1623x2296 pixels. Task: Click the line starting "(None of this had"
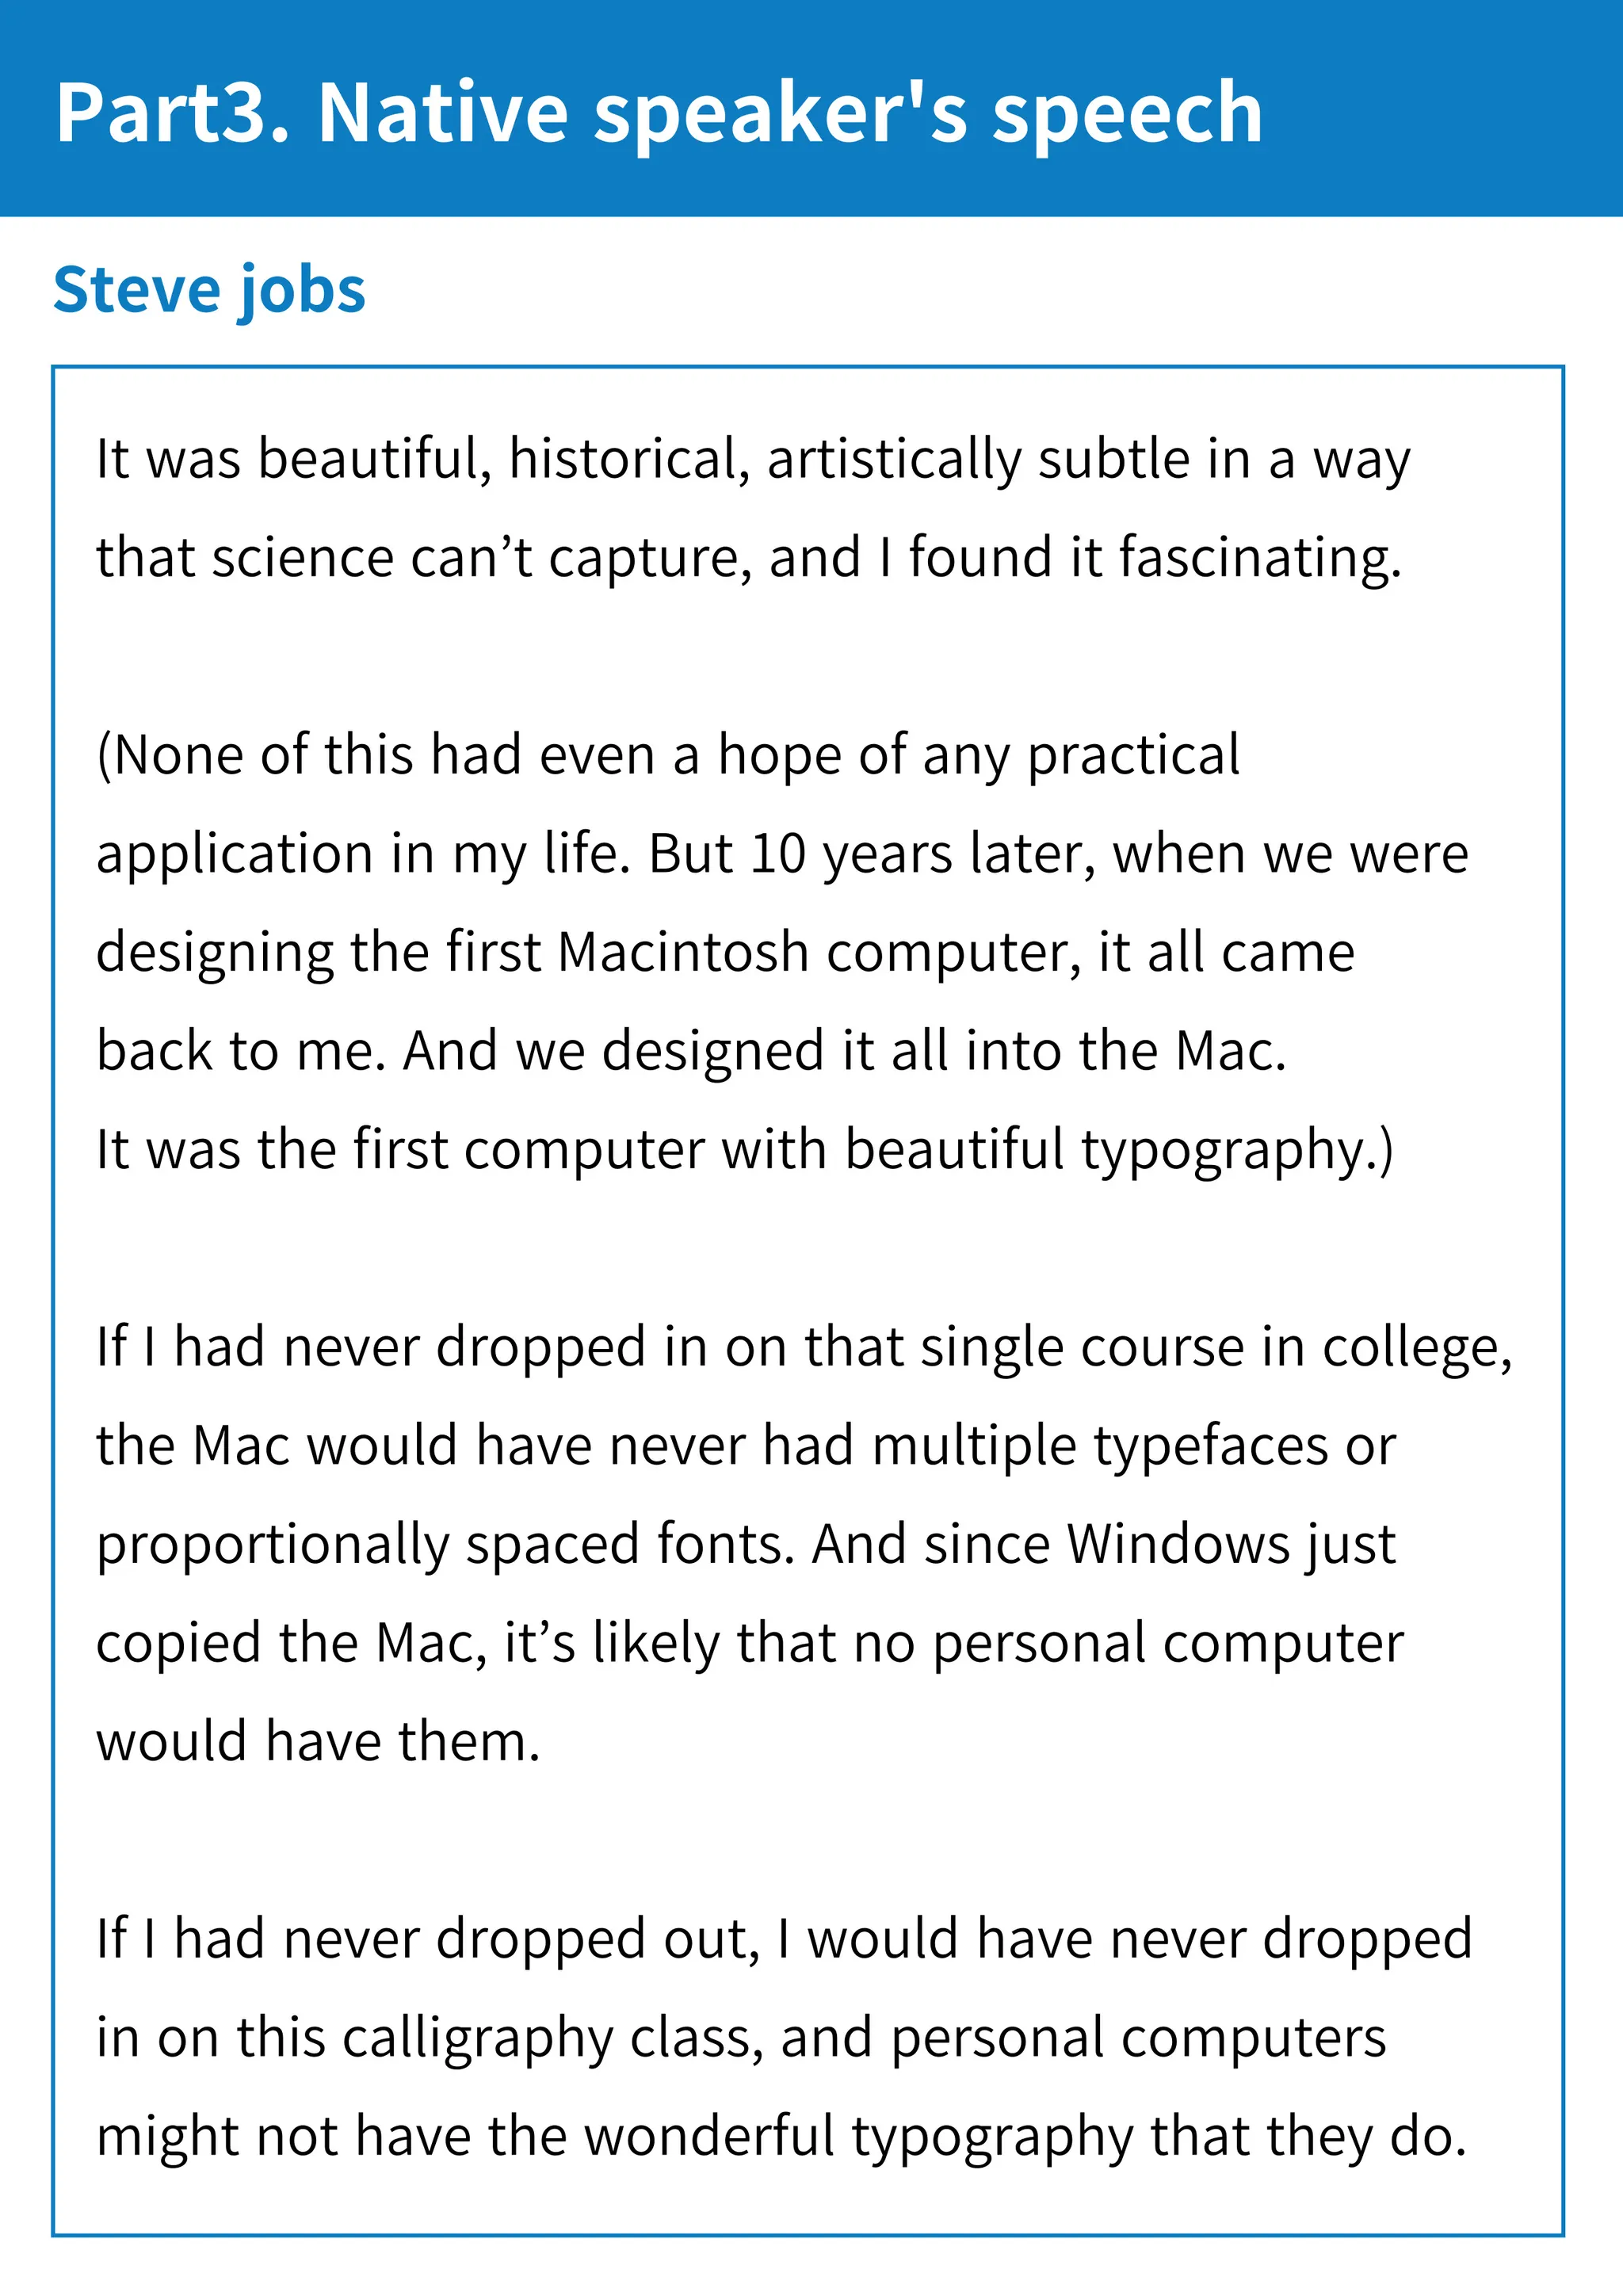(x=667, y=755)
